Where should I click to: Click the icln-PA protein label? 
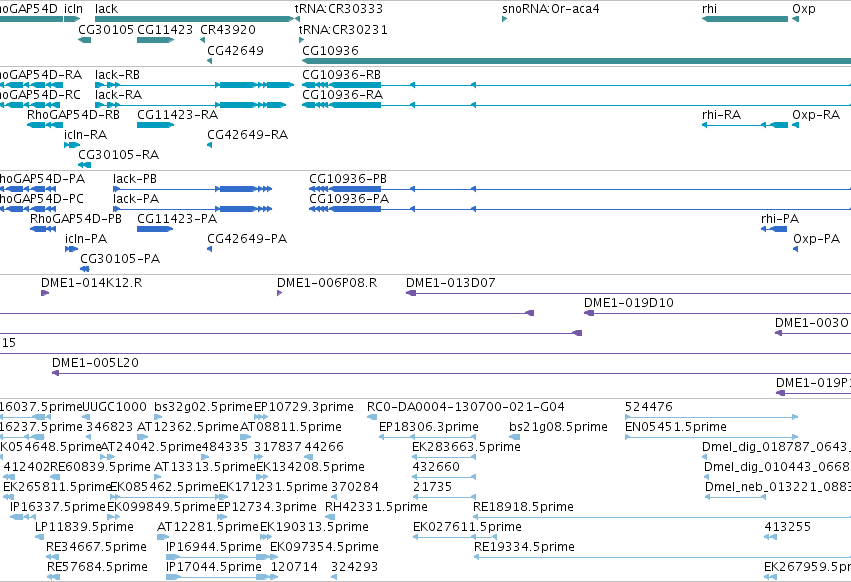pos(86,239)
